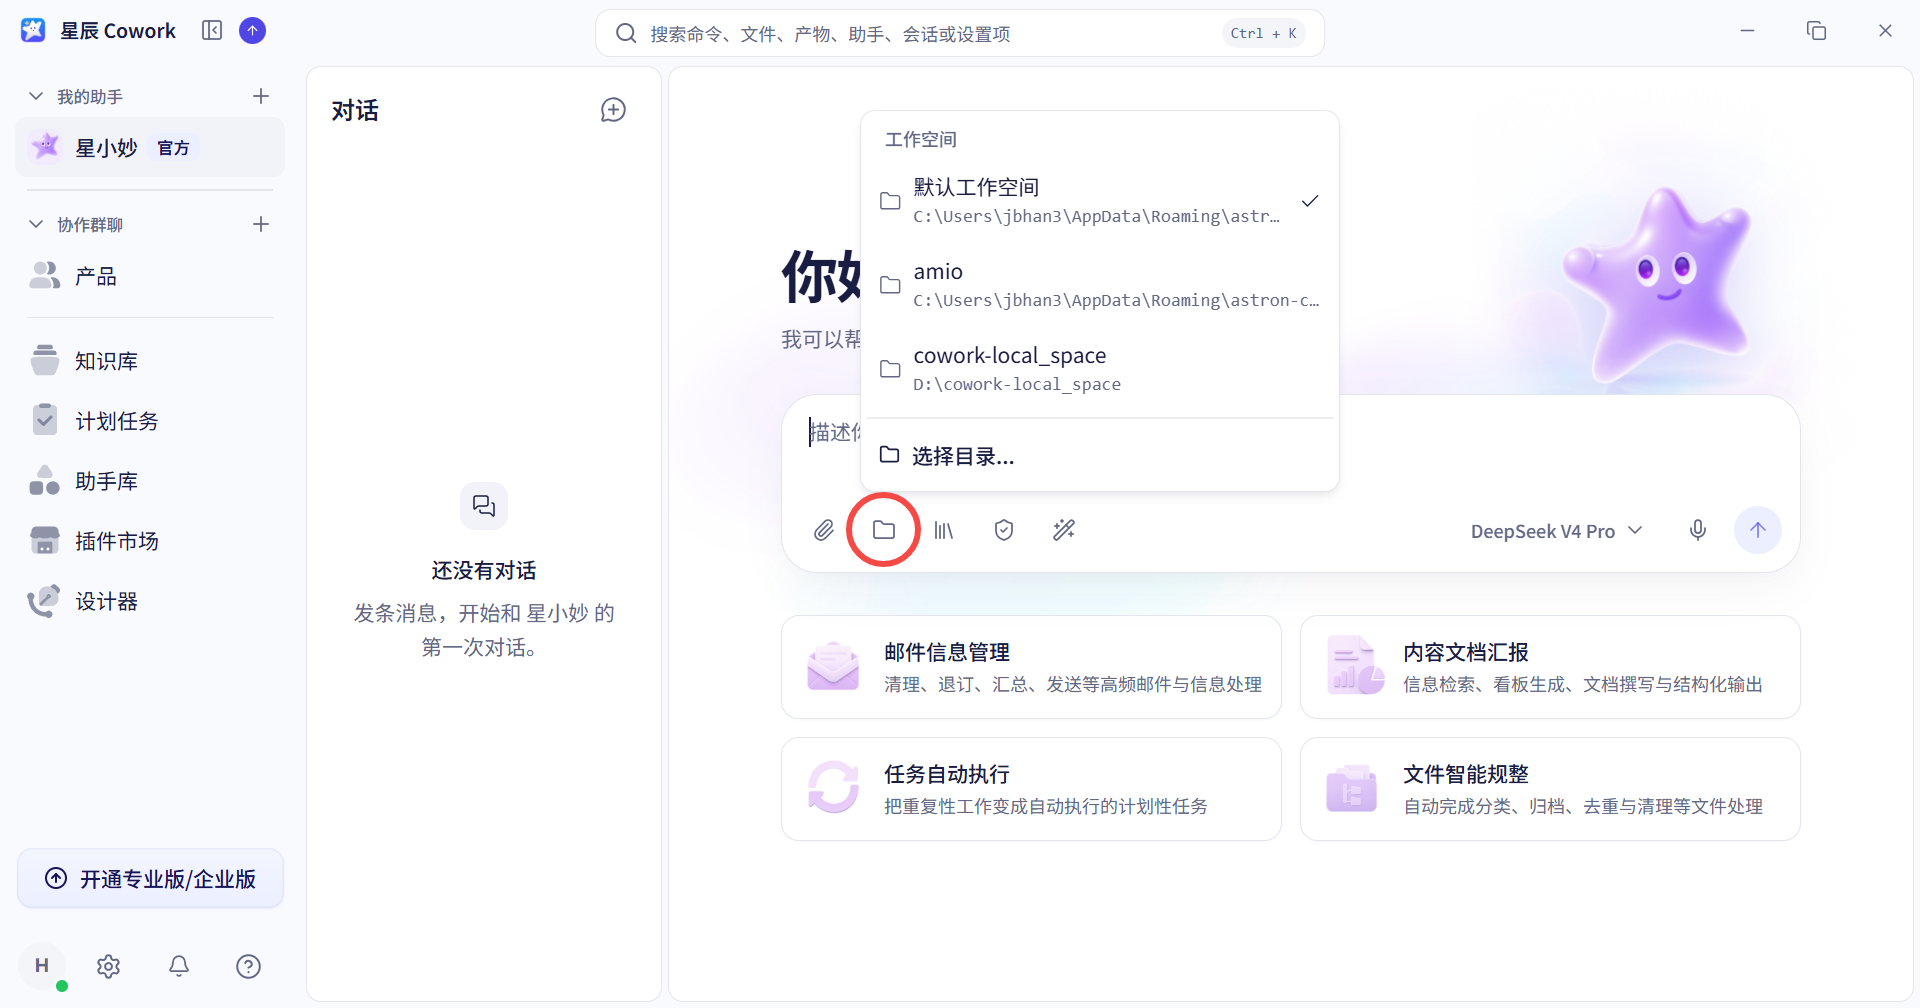This screenshot has width=1920, height=1008.
Task: Collapse the 协作群聊 section
Action: (x=36, y=224)
